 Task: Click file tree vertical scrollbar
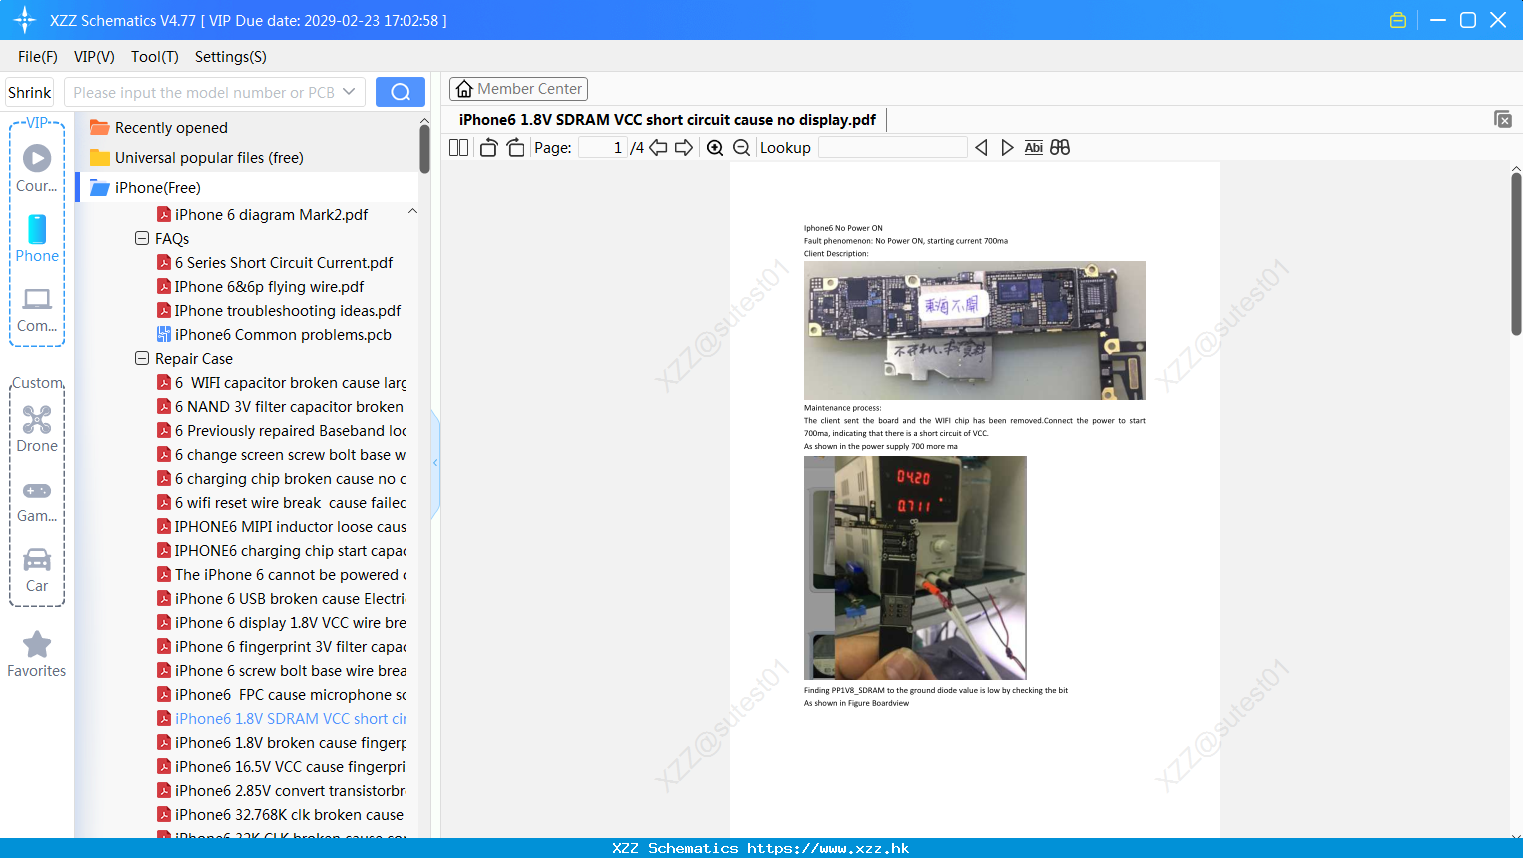(x=424, y=150)
